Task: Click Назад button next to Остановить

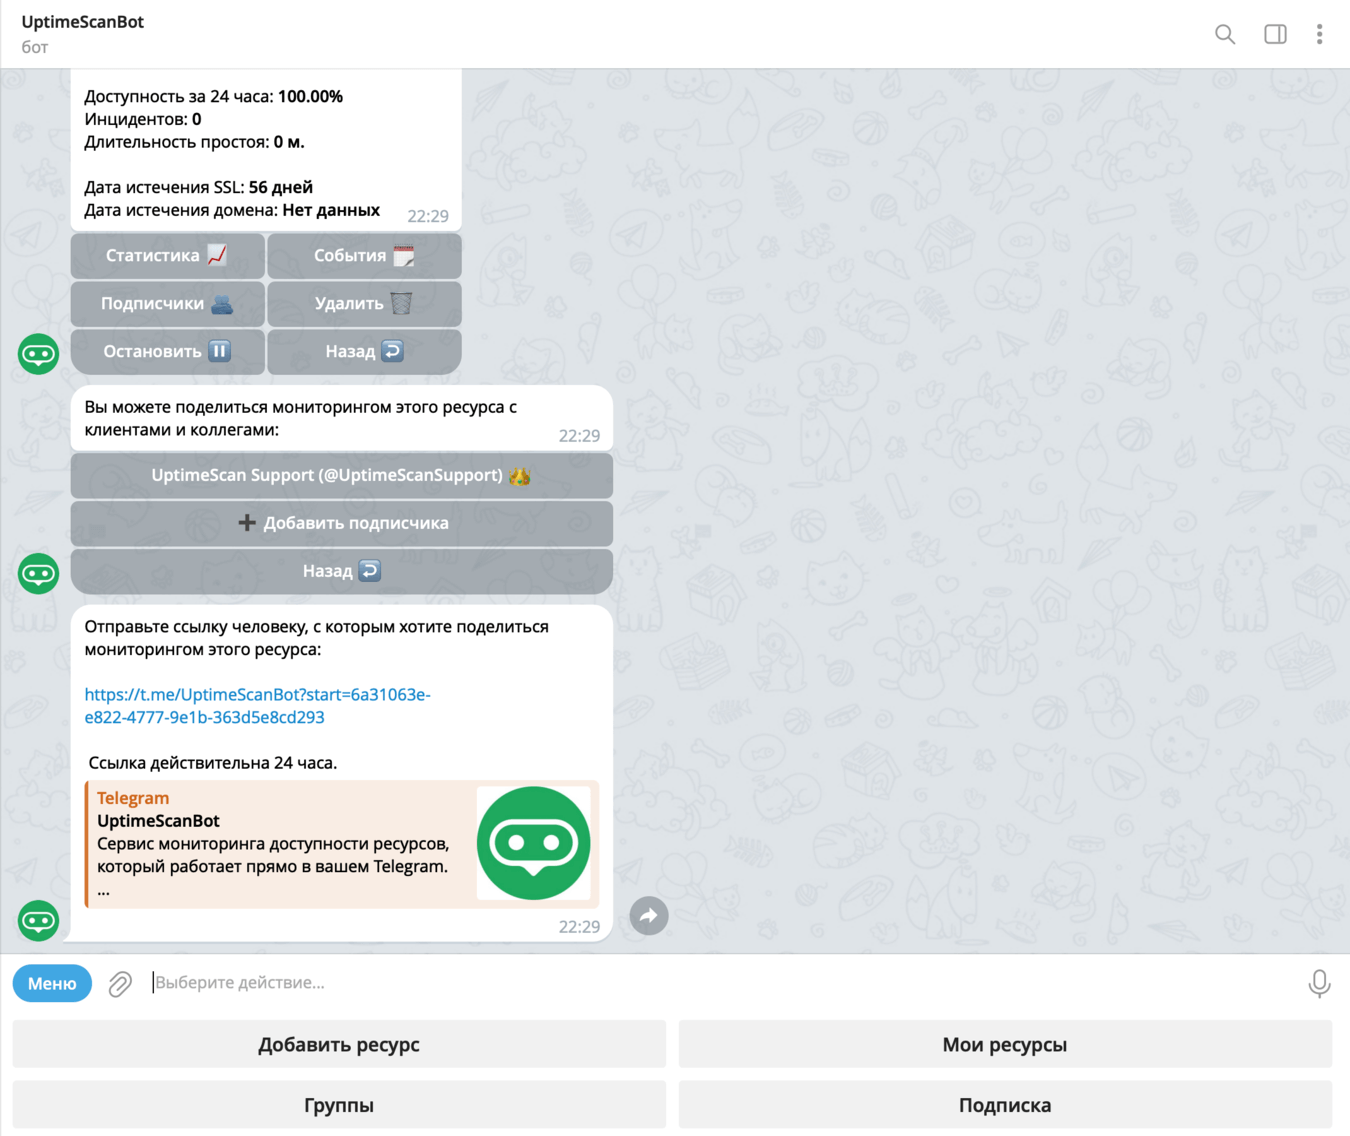Action: click(x=364, y=352)
